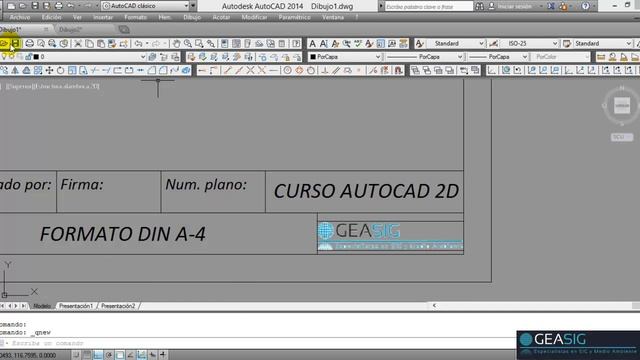
Task: Toggle the layer on/off lightbulb icon
Action: click(x=4, y=57)
